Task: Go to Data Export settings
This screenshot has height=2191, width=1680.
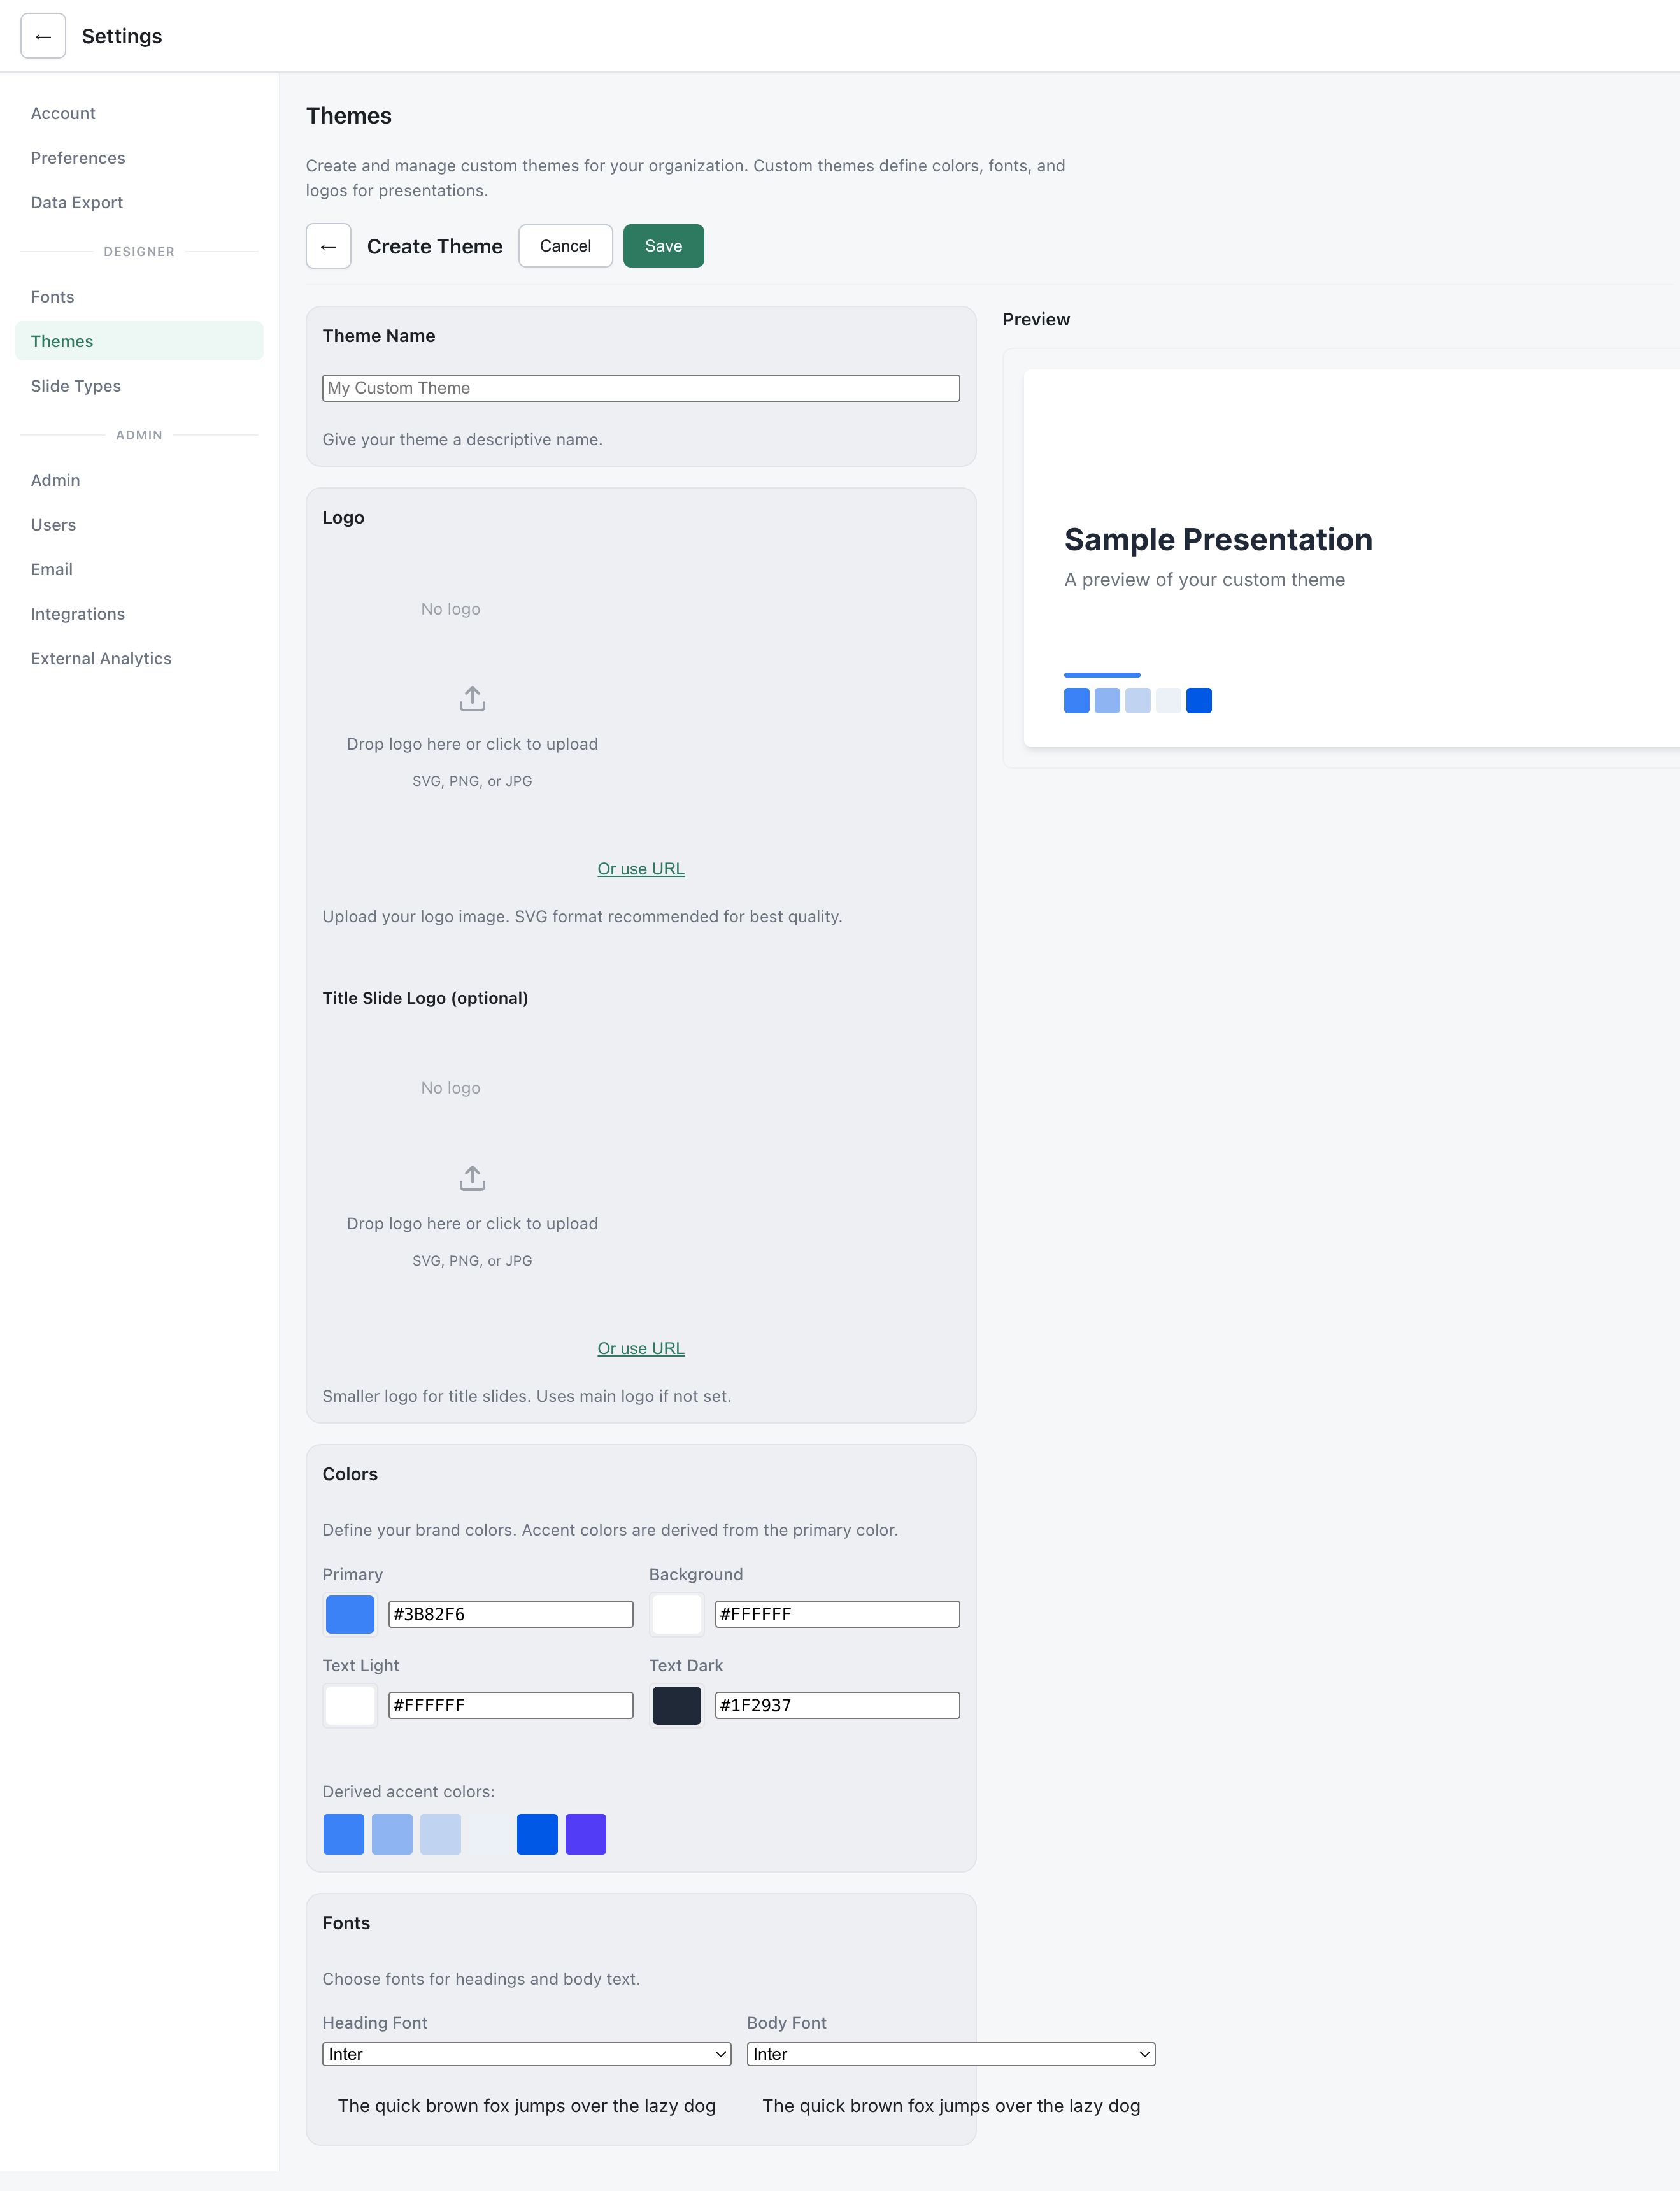Action: pos(139,202)
